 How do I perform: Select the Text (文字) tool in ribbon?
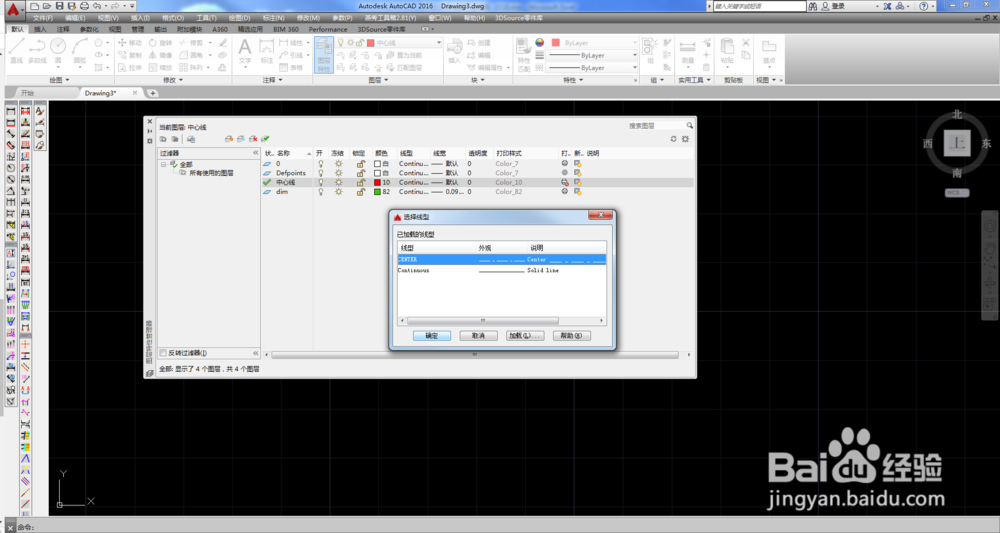245,51
